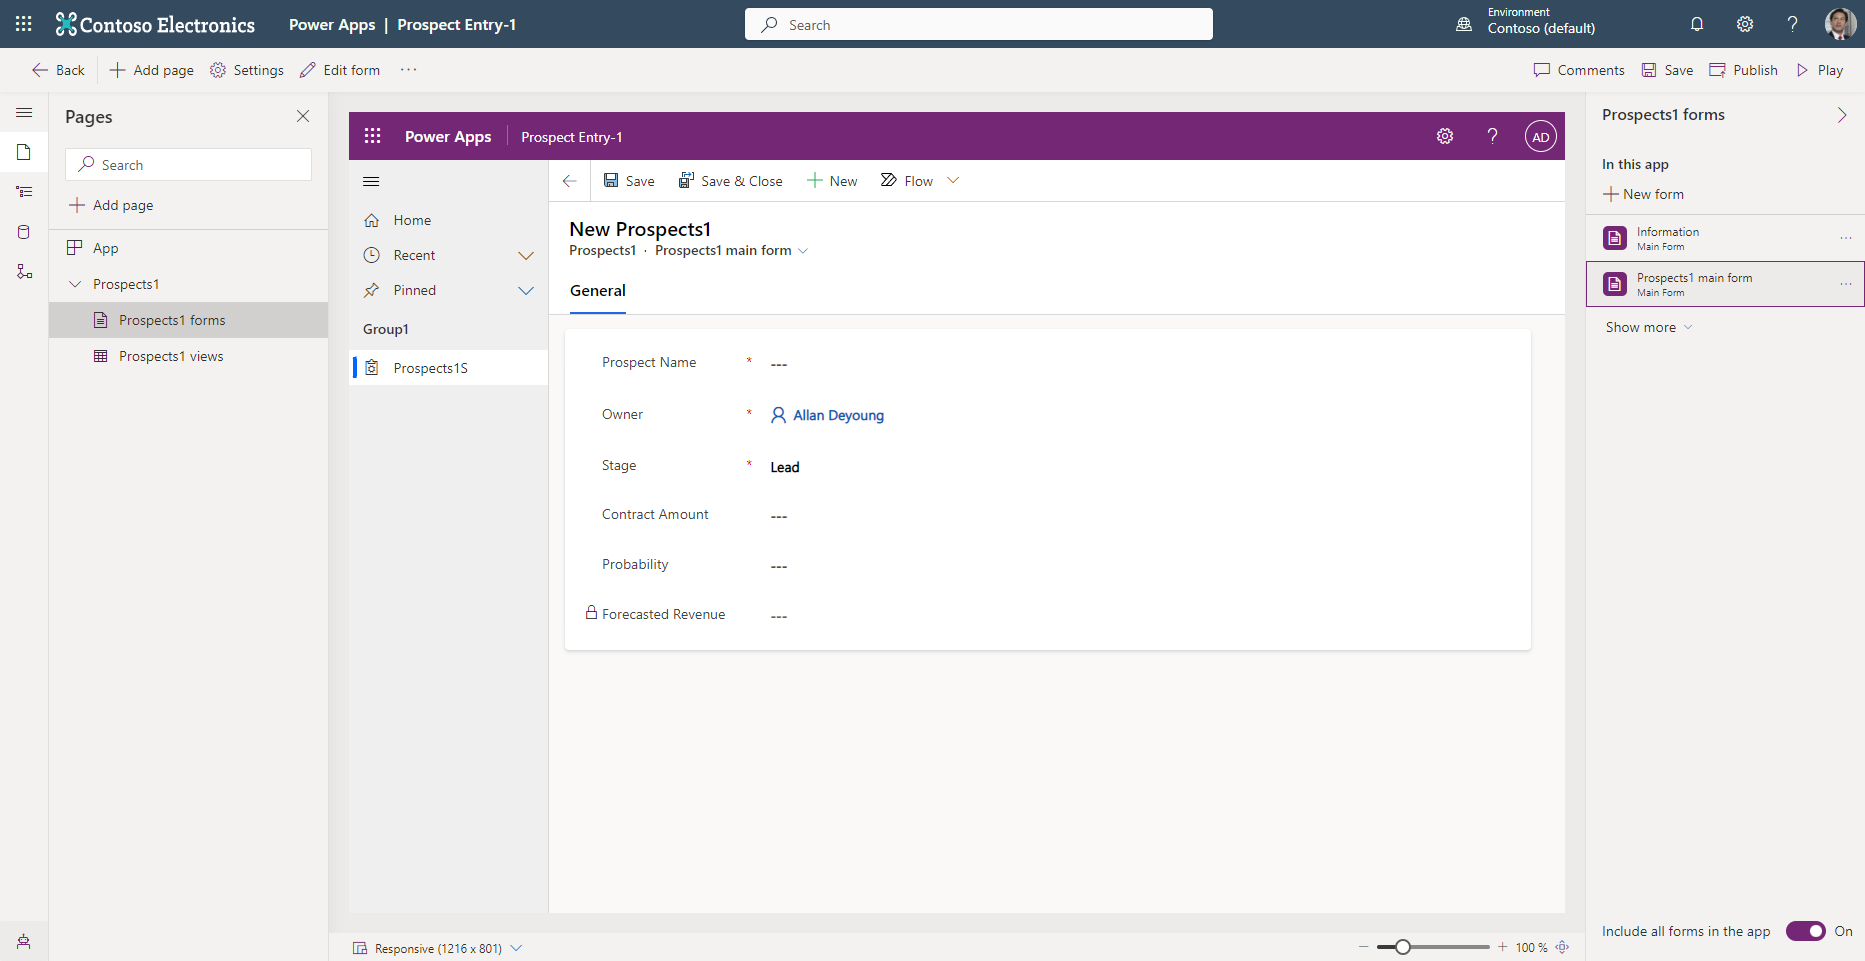
Task: Toggle the left rail hamburger menu
Action: click(x=24, y=113)
